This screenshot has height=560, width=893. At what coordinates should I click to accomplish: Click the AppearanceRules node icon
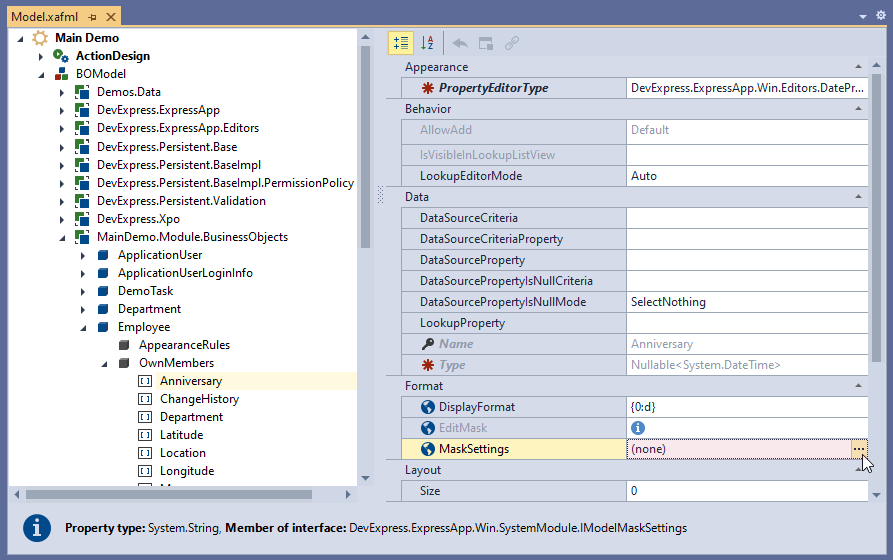click(124, 345)
